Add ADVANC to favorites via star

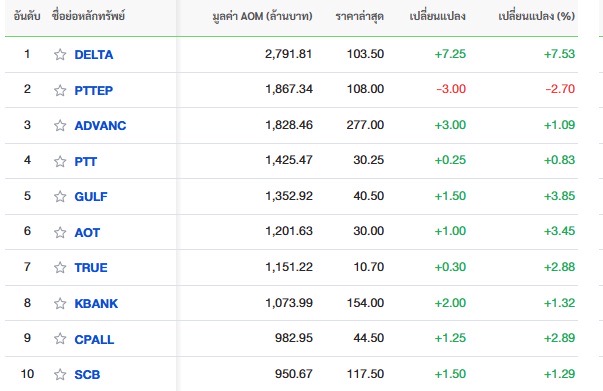click(60, 125)
